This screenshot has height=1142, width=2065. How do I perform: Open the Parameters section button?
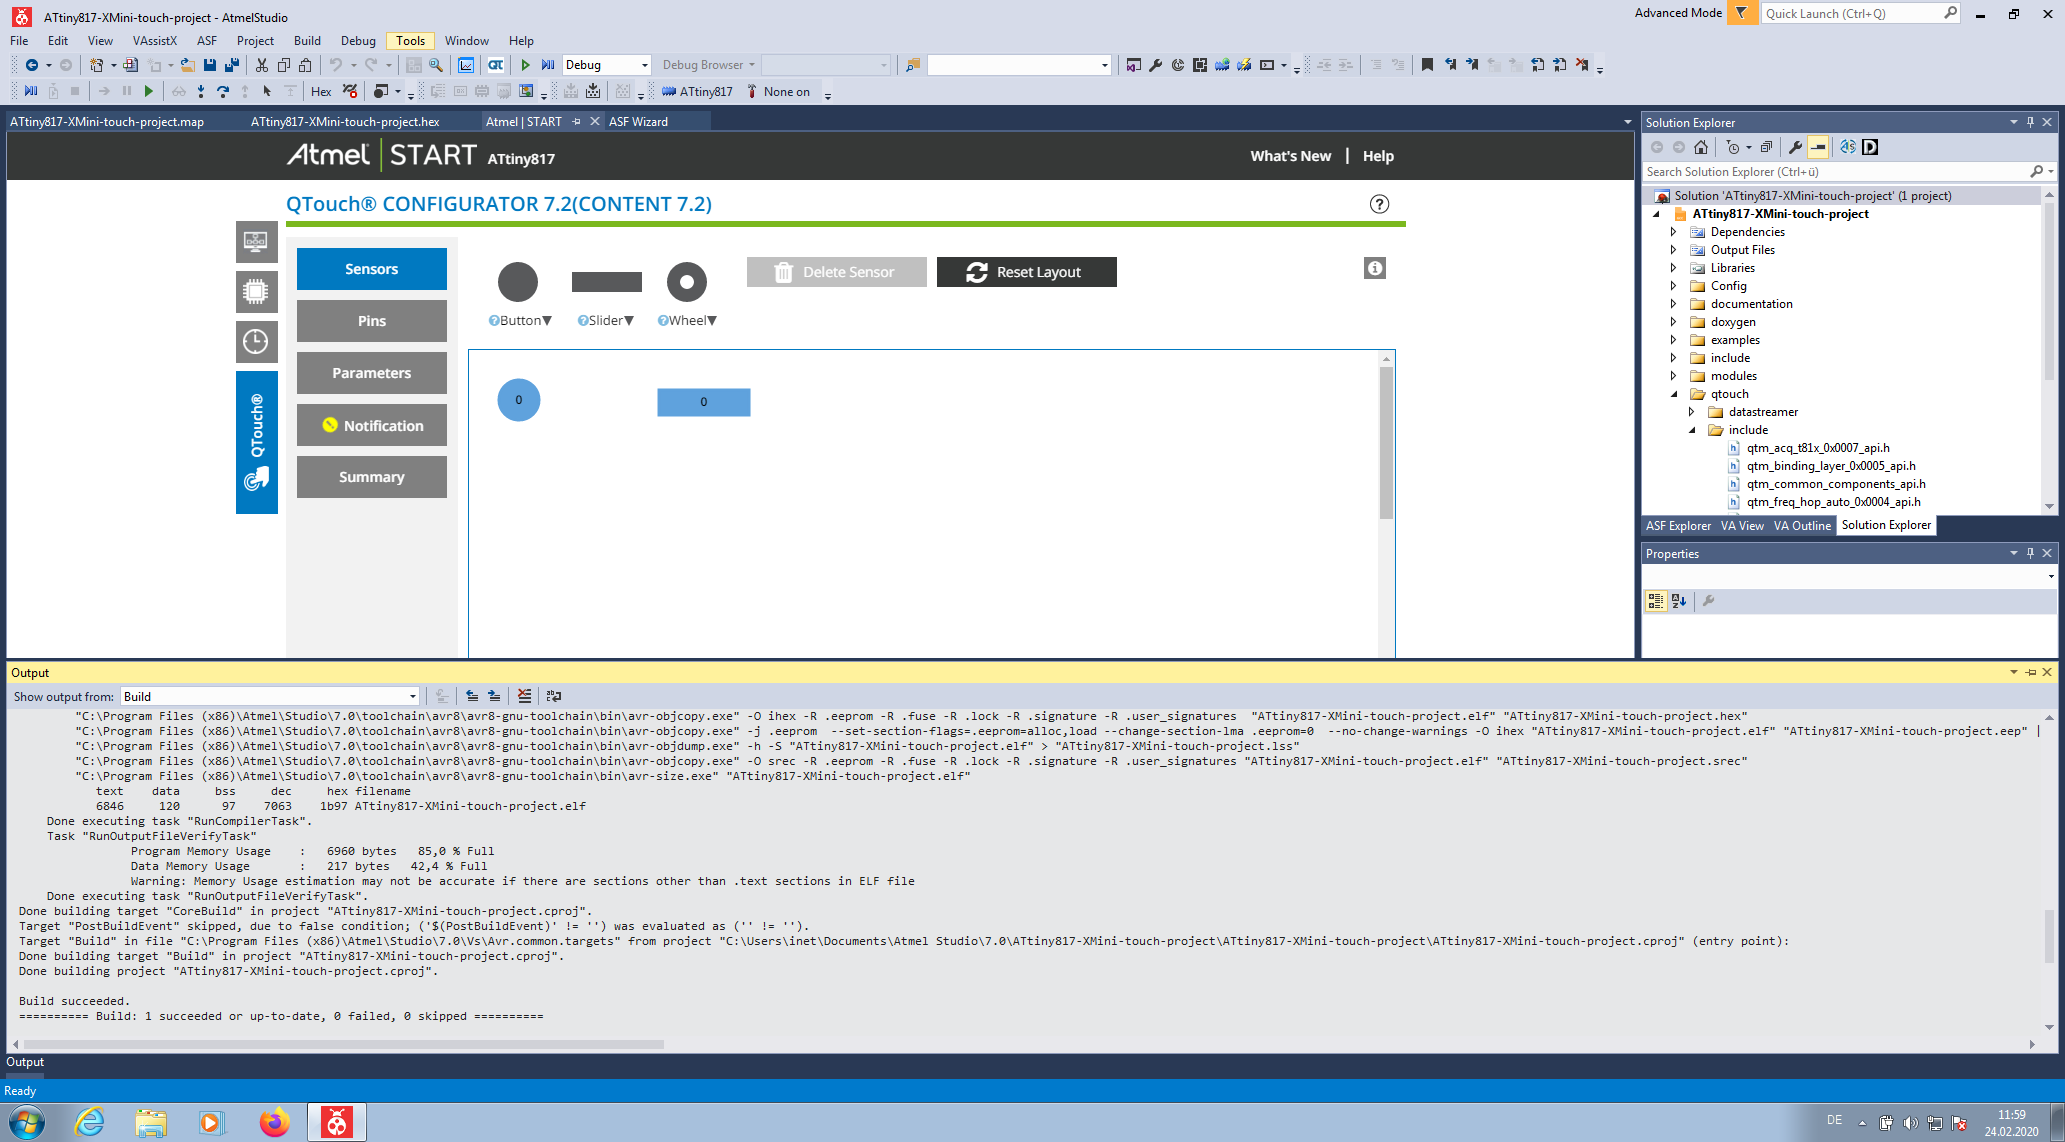click(x=371, y=373)
